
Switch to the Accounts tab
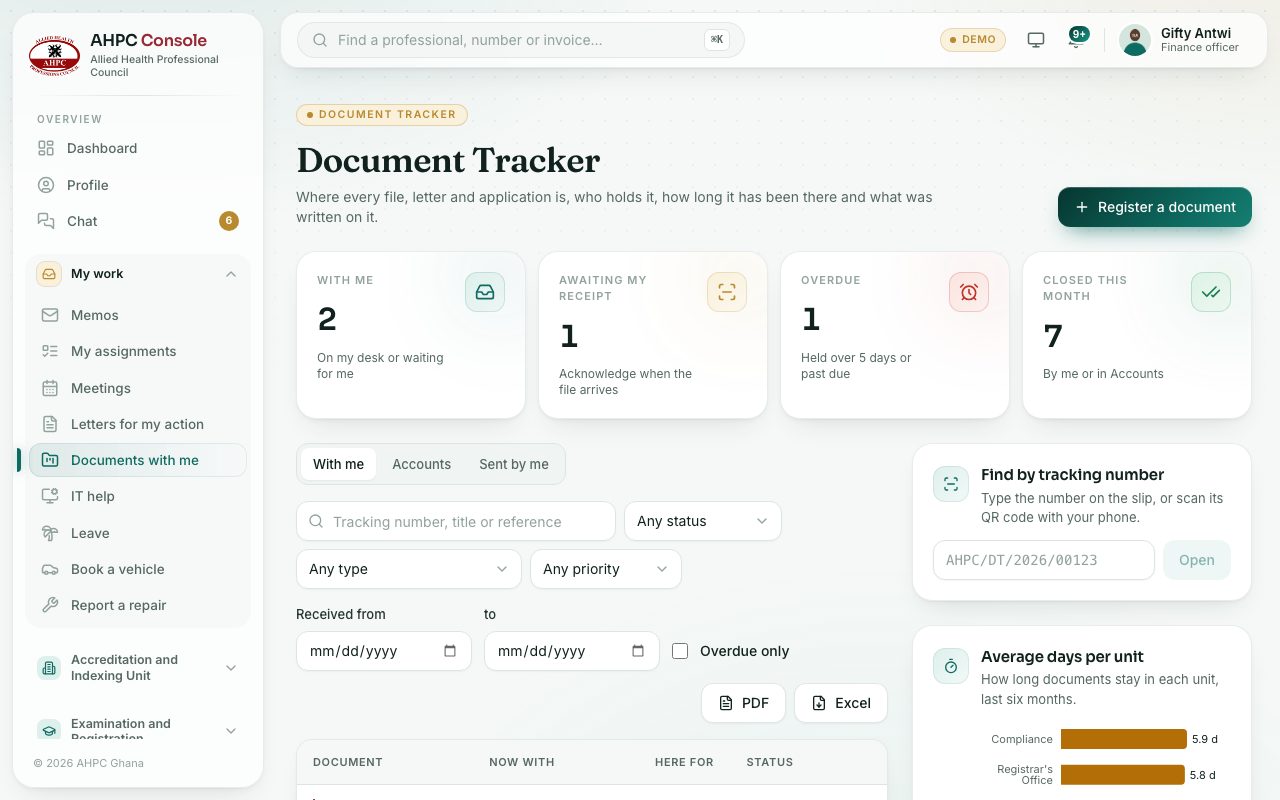(421, 464)
